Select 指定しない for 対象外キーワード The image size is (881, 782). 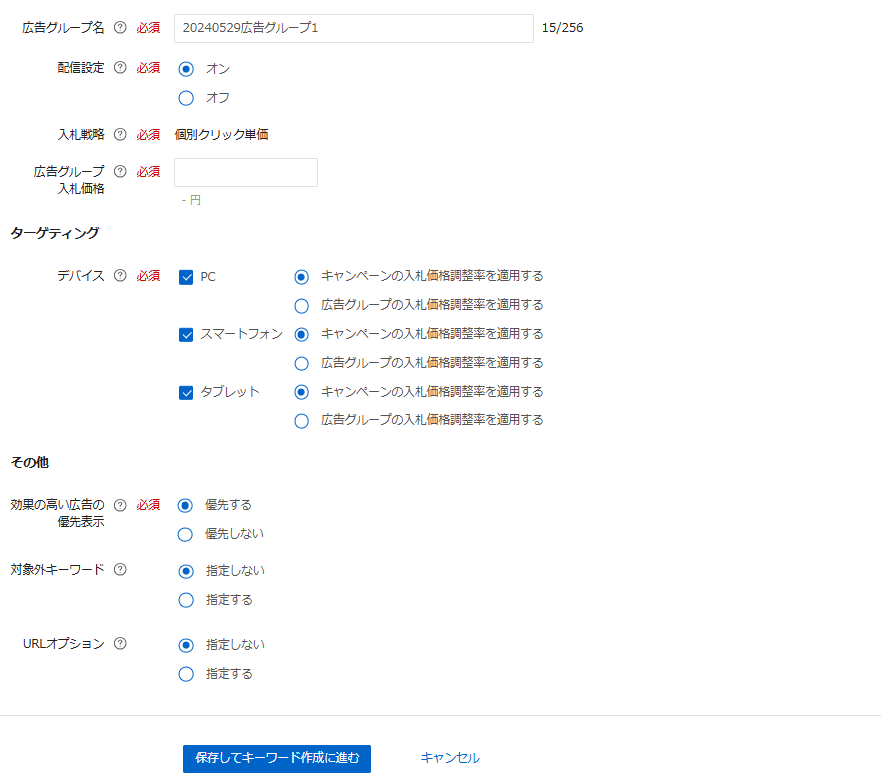pos(186,571)
